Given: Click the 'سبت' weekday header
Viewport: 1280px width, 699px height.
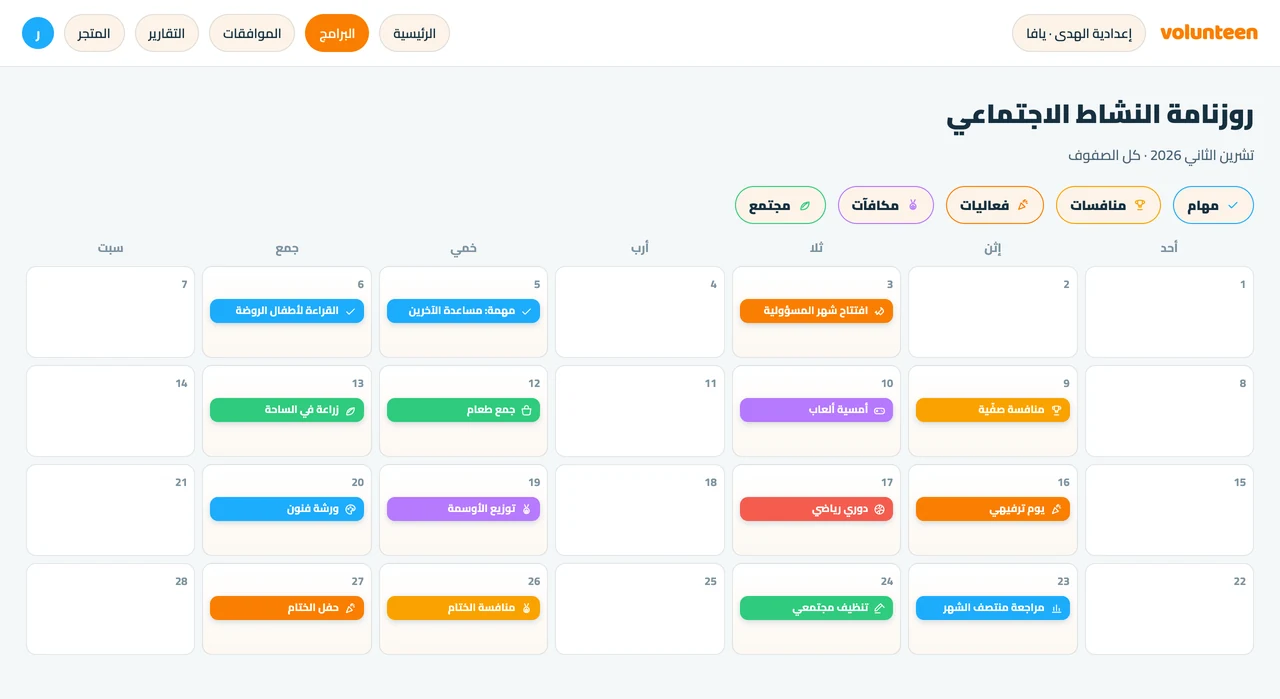Looking at the screenshot, I should [x=110, y=247].
